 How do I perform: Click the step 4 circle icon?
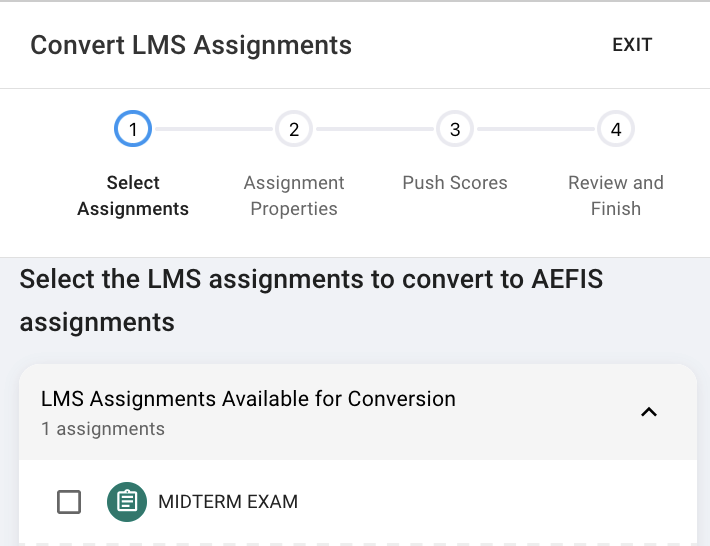click(x=616, y=129)
